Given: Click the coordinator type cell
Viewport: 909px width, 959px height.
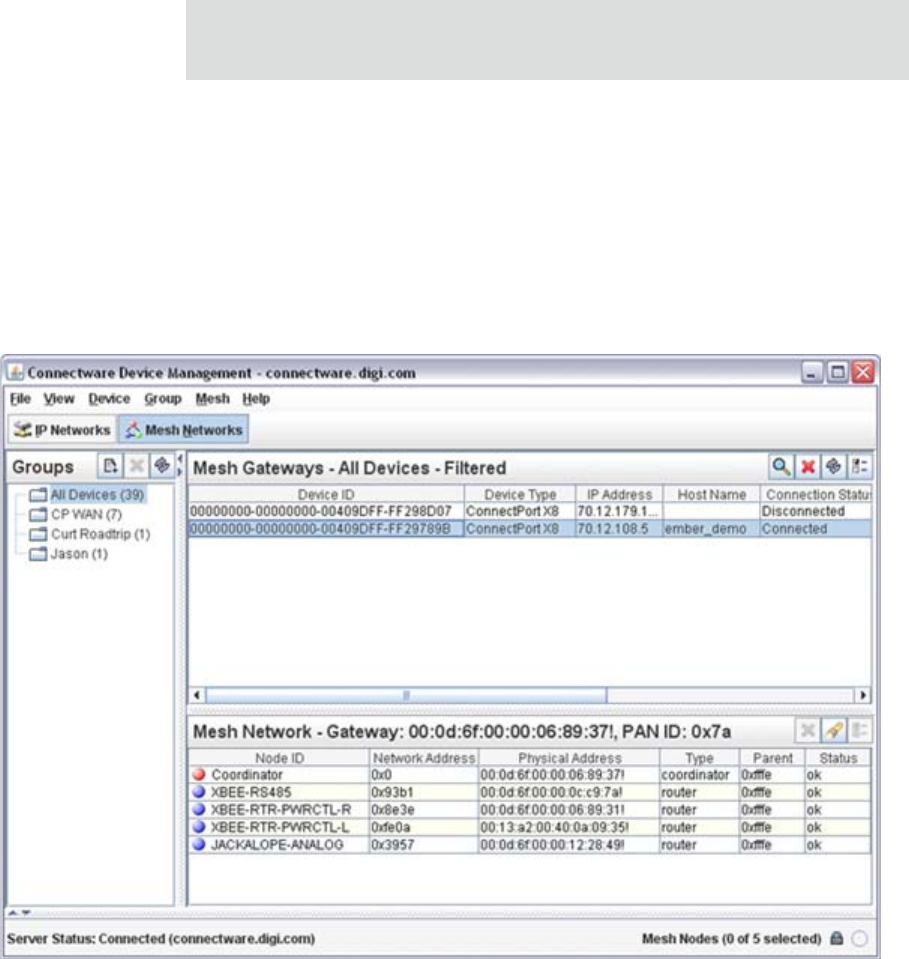Looking at the screenshot, I should 699,774.
